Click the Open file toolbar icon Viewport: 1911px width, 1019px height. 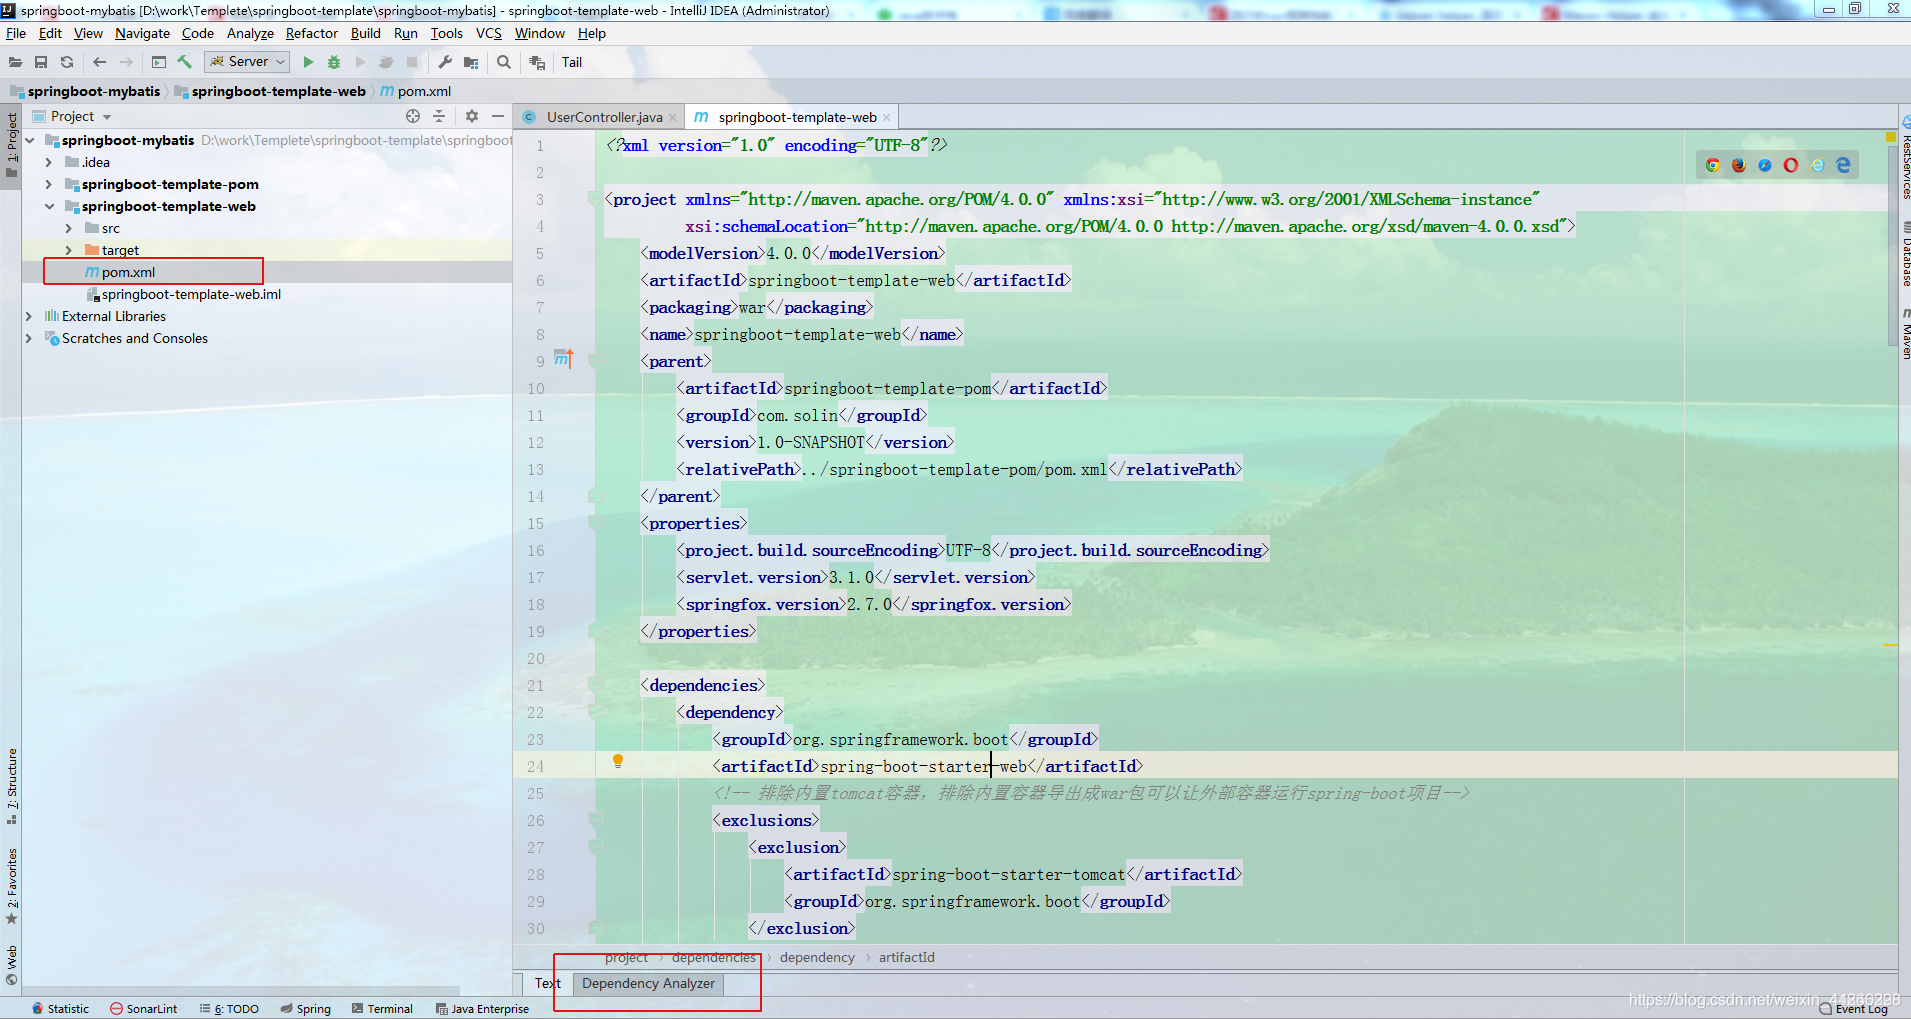[15, 62]
